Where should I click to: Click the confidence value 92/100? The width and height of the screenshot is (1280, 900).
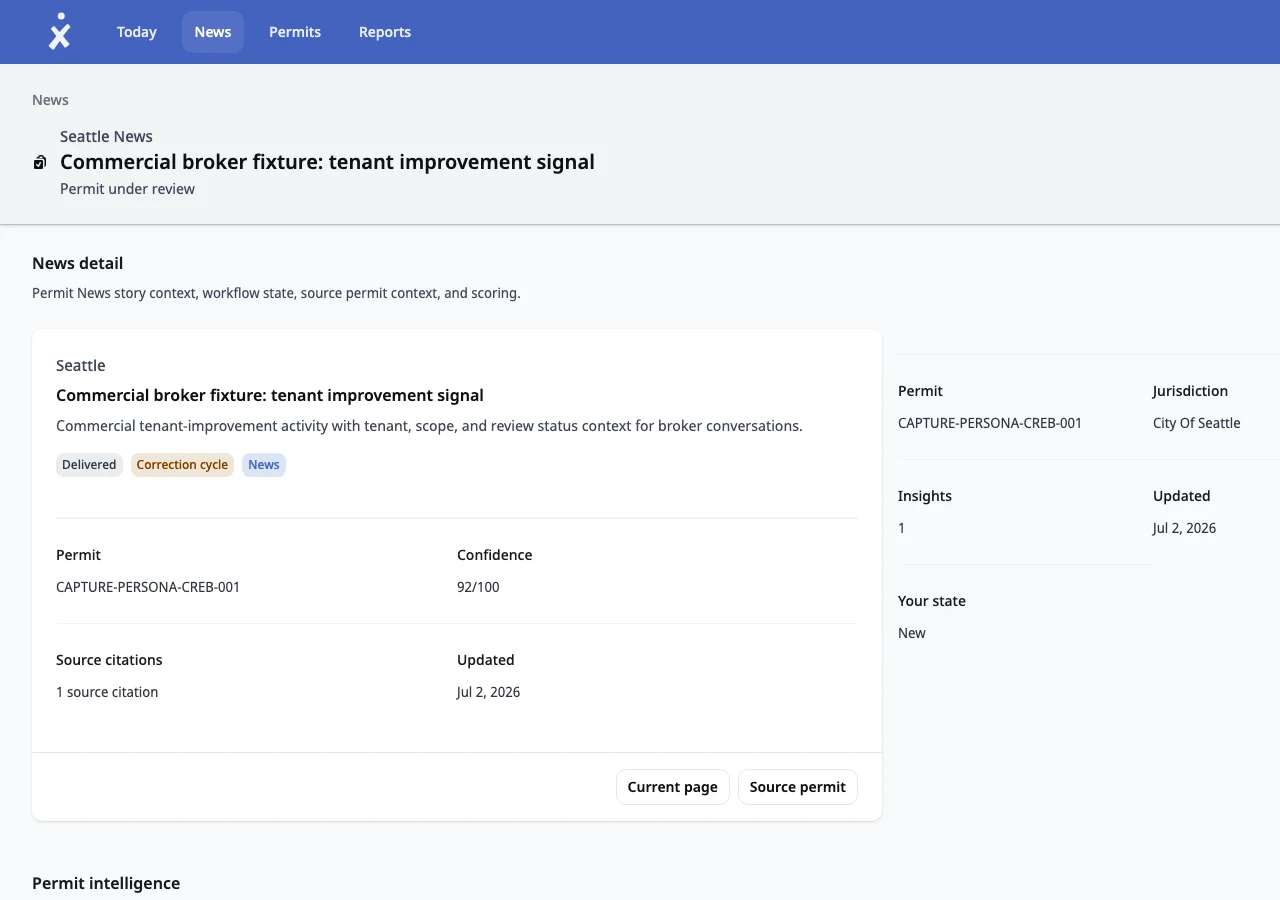[x=478, y=587]
